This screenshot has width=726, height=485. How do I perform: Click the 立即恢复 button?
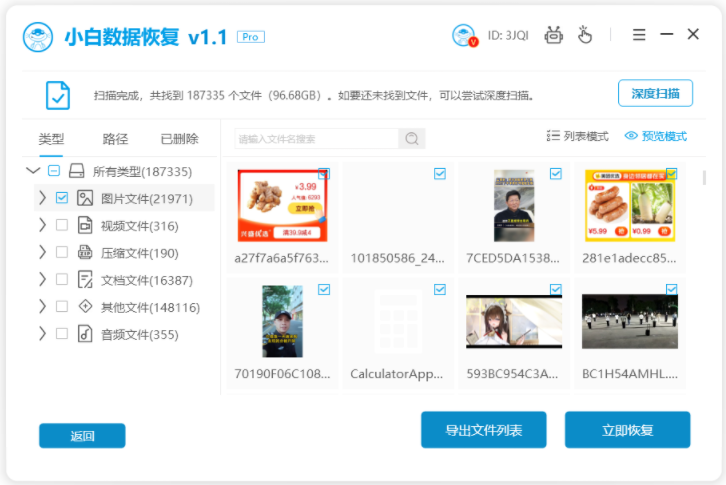[627, 430]
